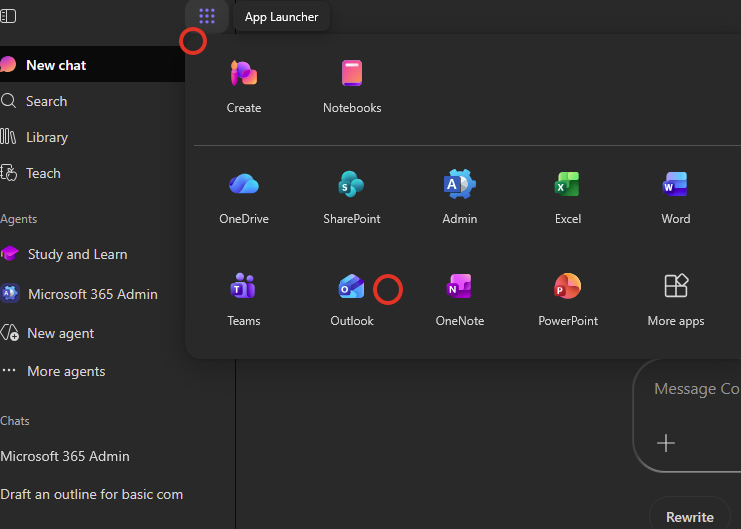Open the App Launcher grid icon
The height and width of the screenshot is (529, 741).
coord(207,16)
